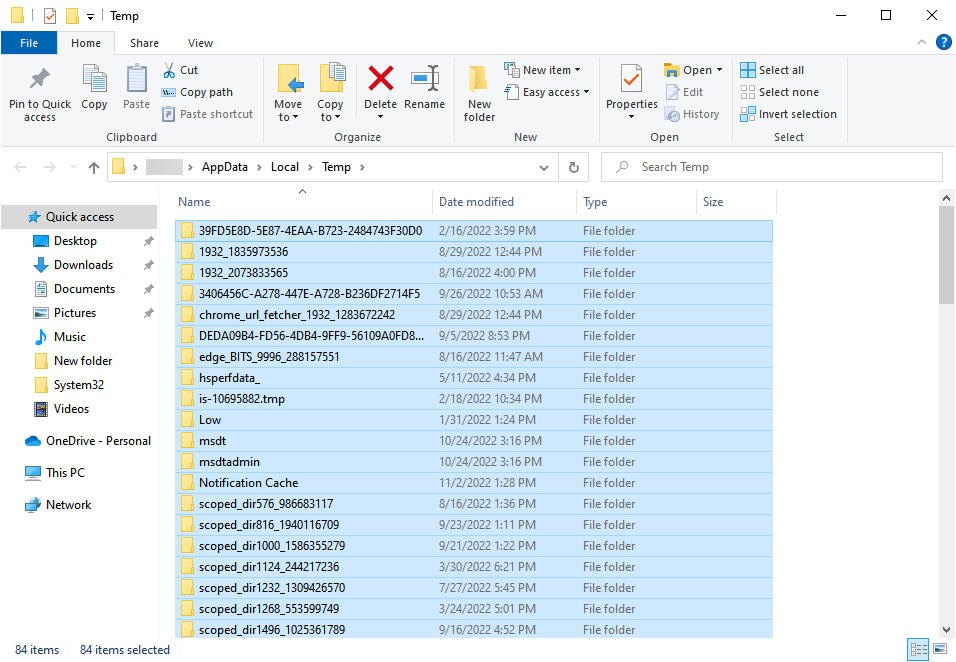Screen dimensions: 956x662
Task: Click the vertical scrollbar down arrow
Action: tap(946, 630)
